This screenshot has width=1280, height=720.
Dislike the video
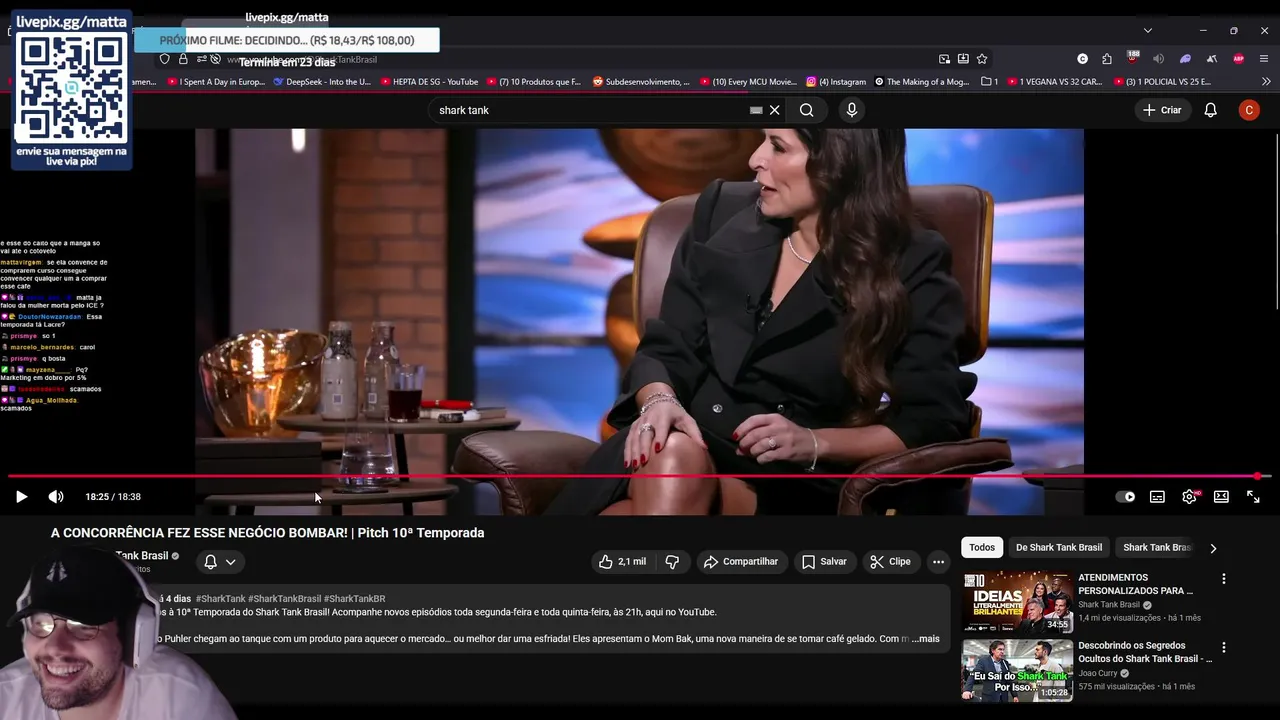tap(672, 562)
